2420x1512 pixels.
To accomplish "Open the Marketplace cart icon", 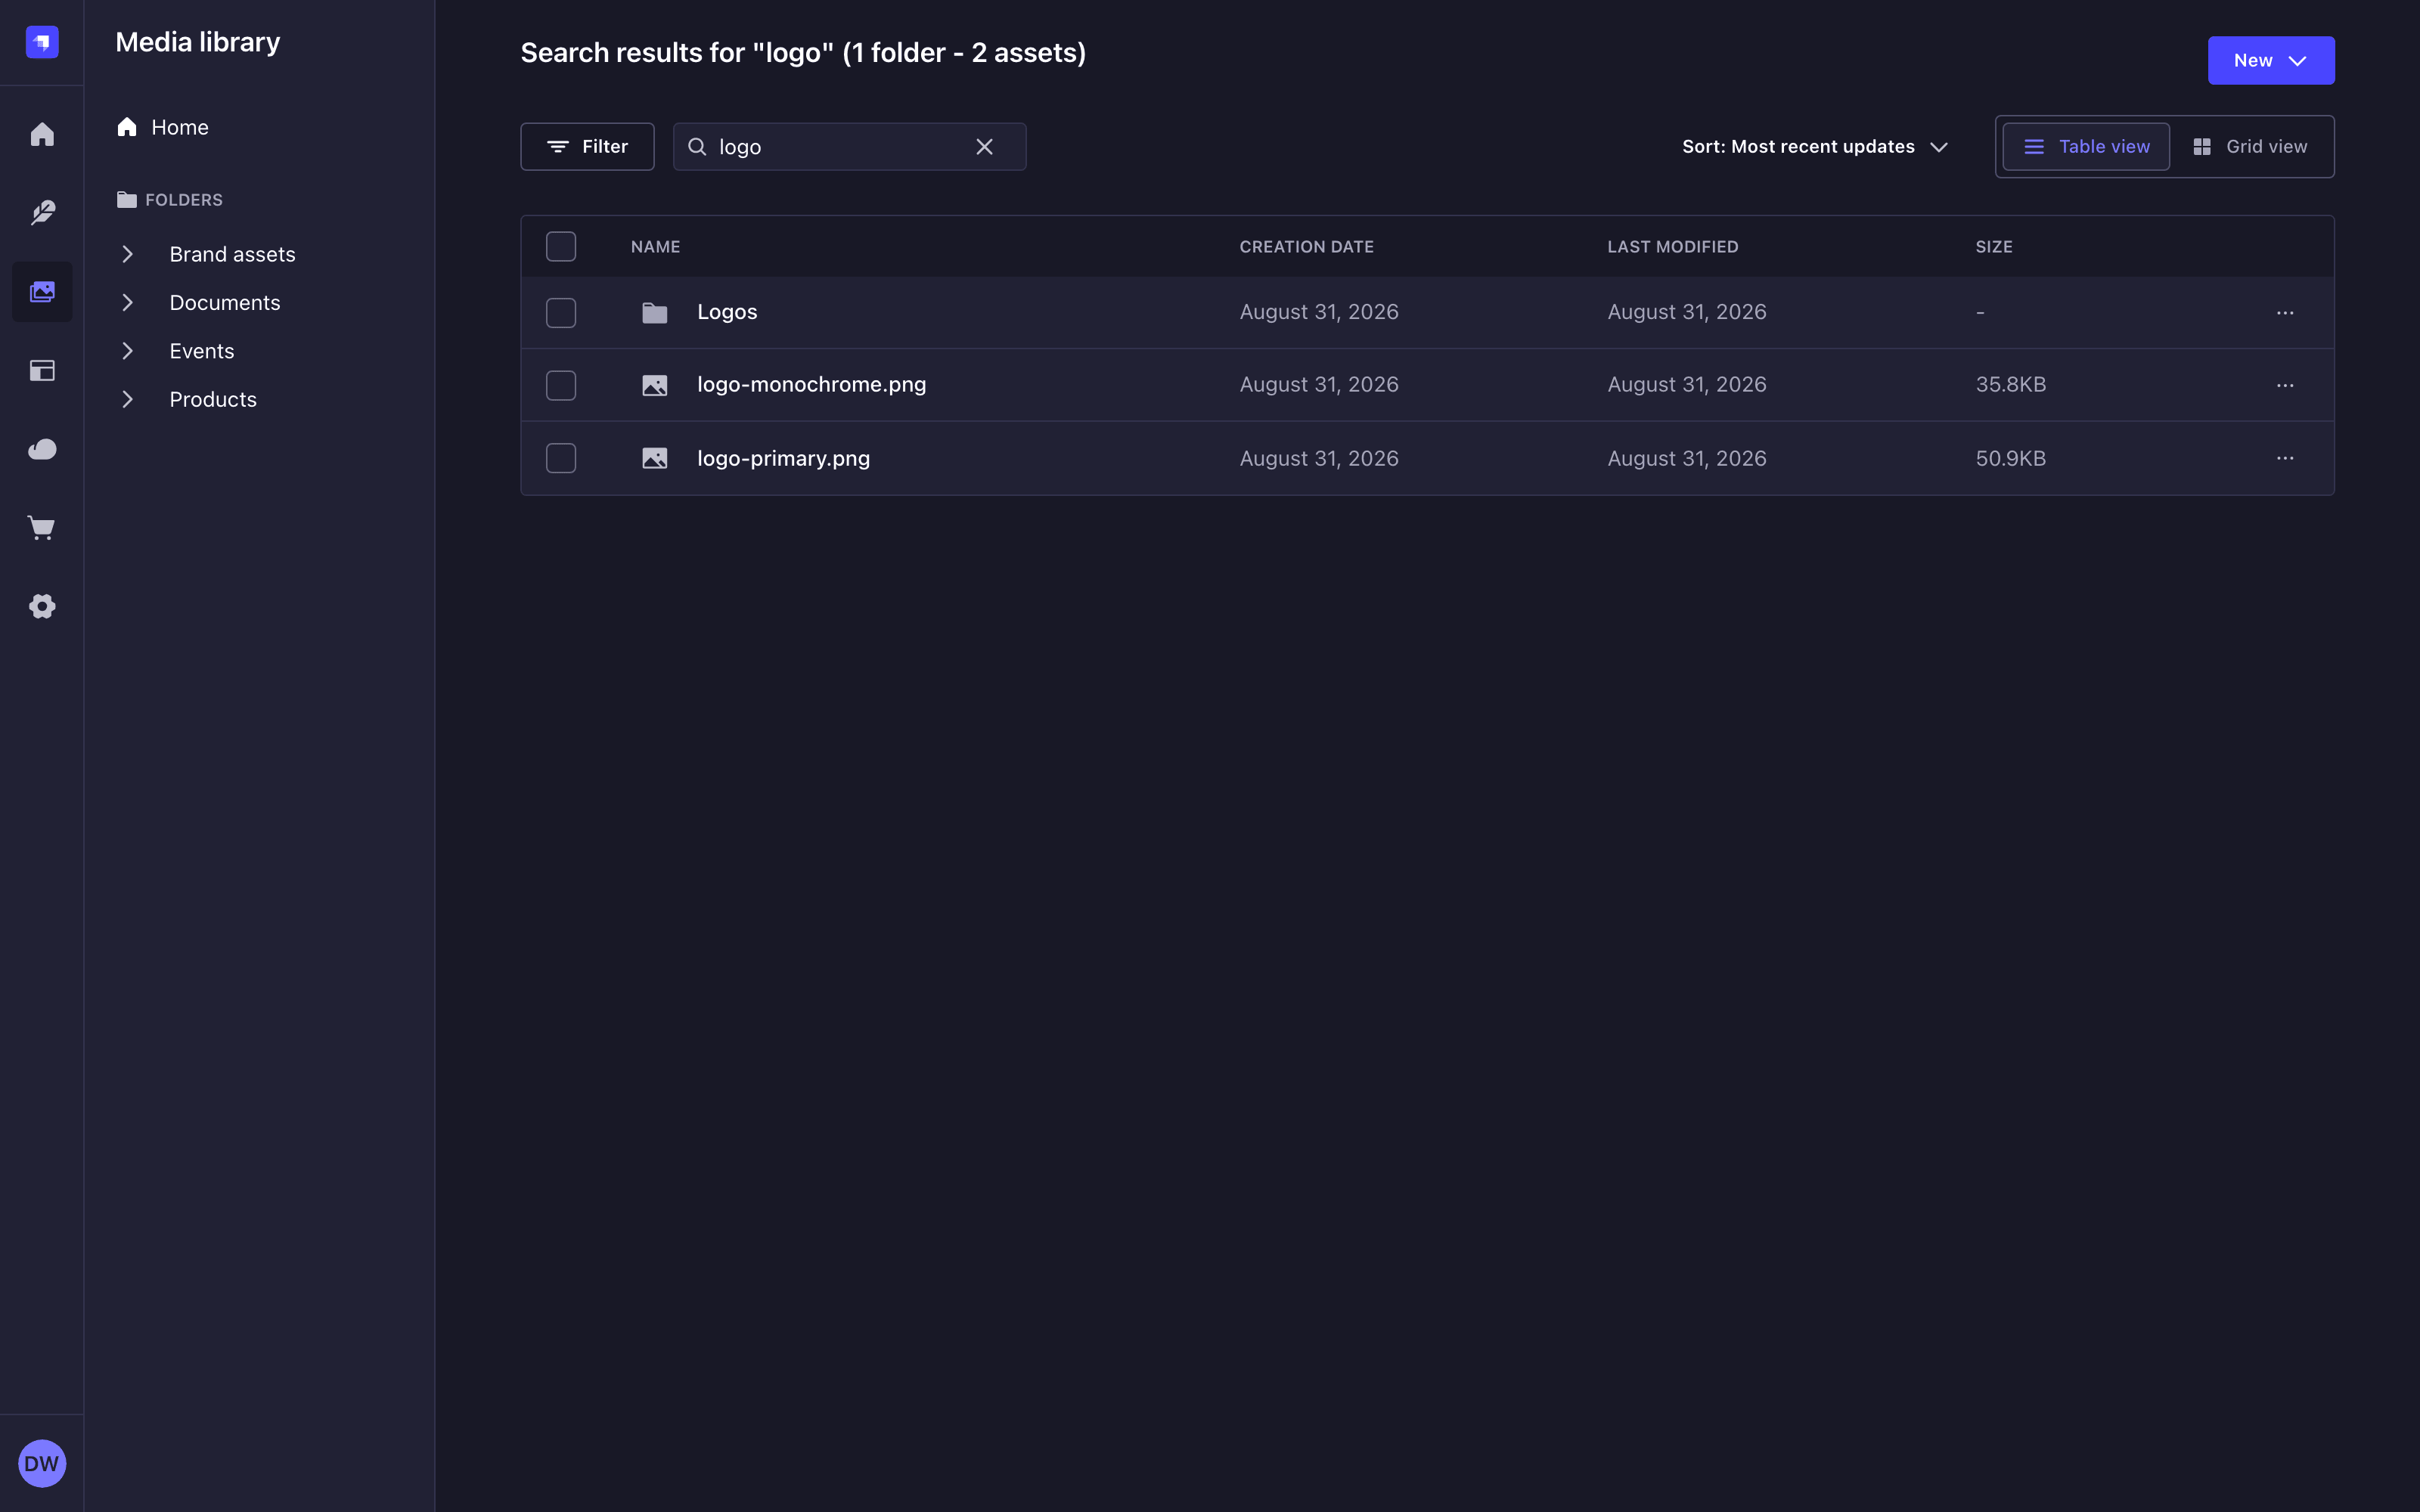I will click(42, 528).
